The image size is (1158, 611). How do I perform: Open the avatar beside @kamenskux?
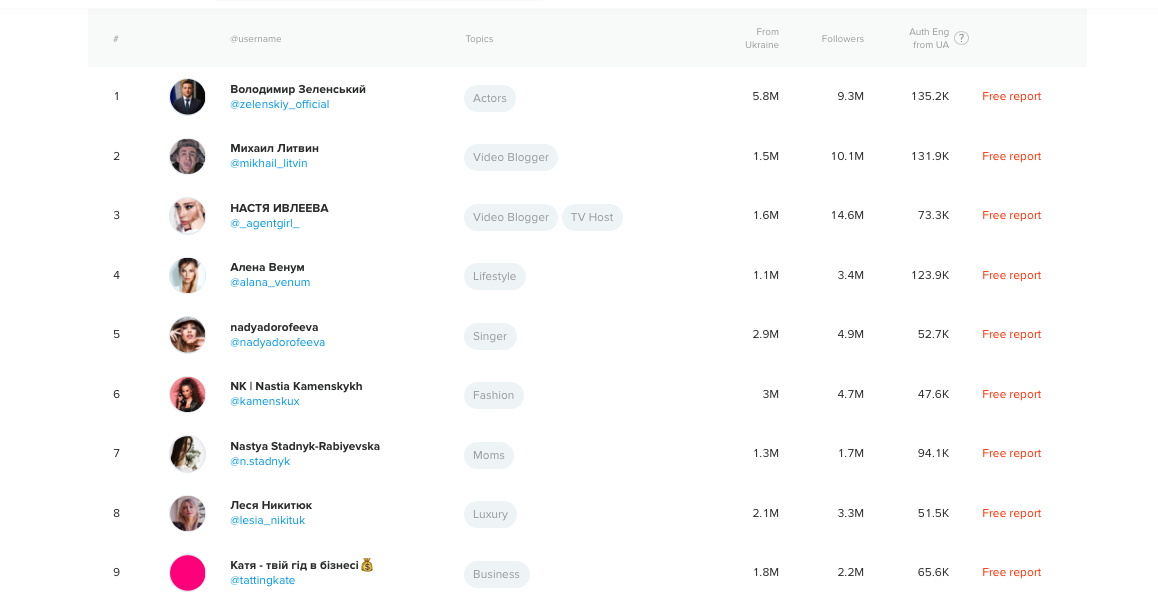(187, 394)
